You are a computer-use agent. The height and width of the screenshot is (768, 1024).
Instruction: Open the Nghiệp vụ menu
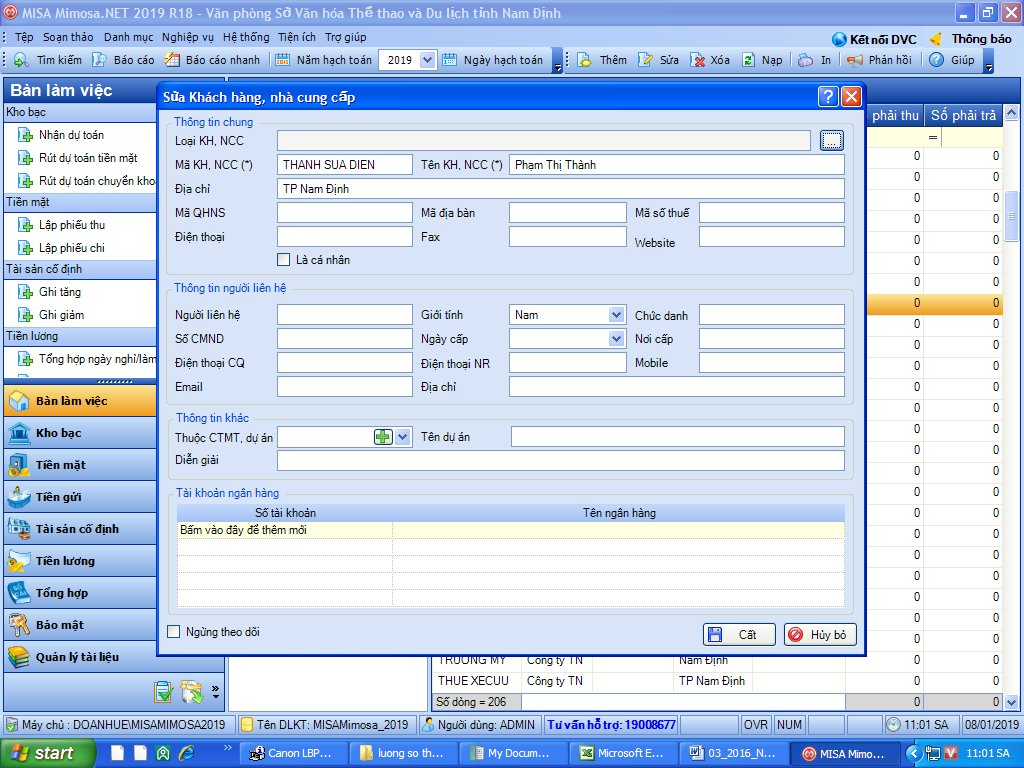[x=188, y=37]
